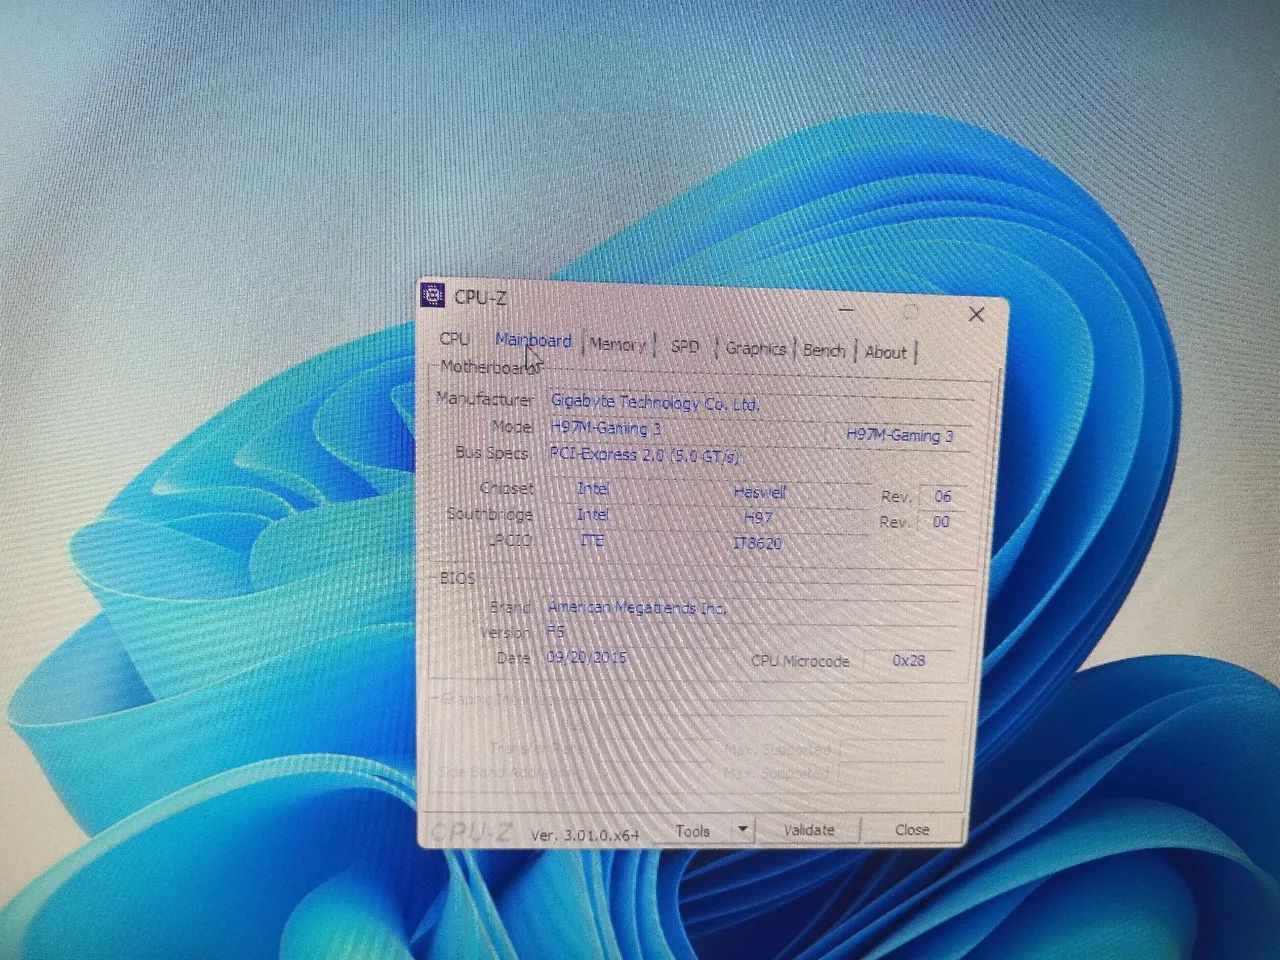Select the manufacturer value Gigabyte Technology Co. Ltd.
Screen dimensions: 1280x960
(x=655, y=402)
